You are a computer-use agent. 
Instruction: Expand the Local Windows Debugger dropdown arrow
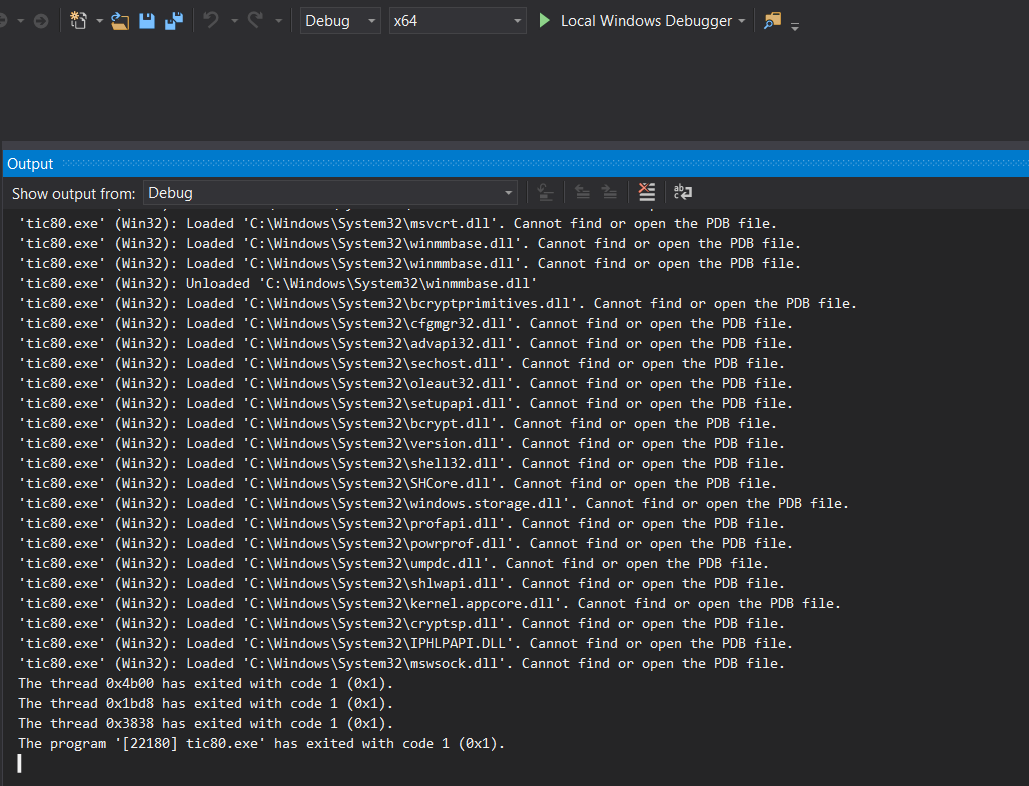(x=740, y=19)
